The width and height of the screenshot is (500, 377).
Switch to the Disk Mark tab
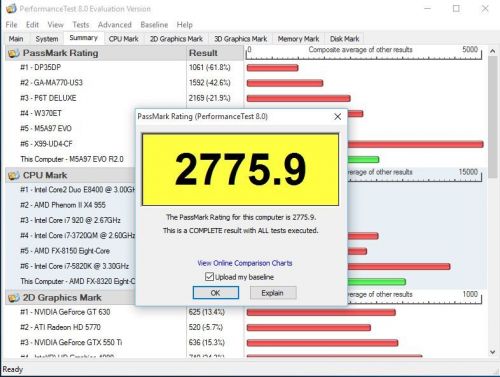point(344,39)
